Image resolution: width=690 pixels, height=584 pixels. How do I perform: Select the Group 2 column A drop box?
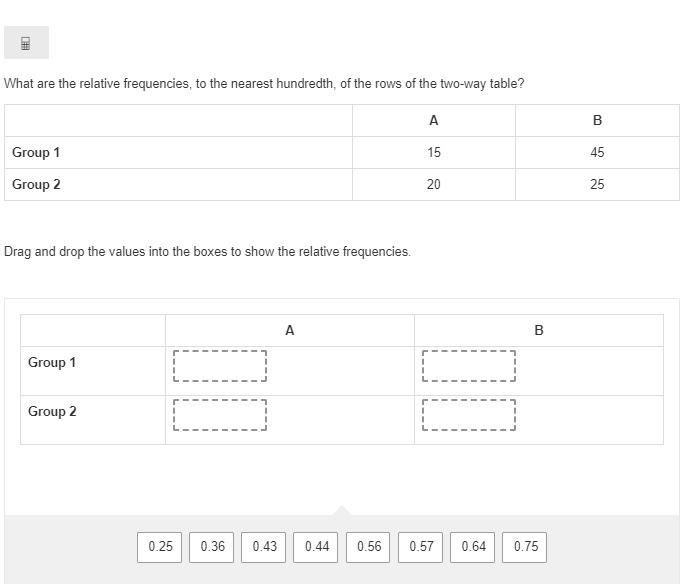coord(220,414)
